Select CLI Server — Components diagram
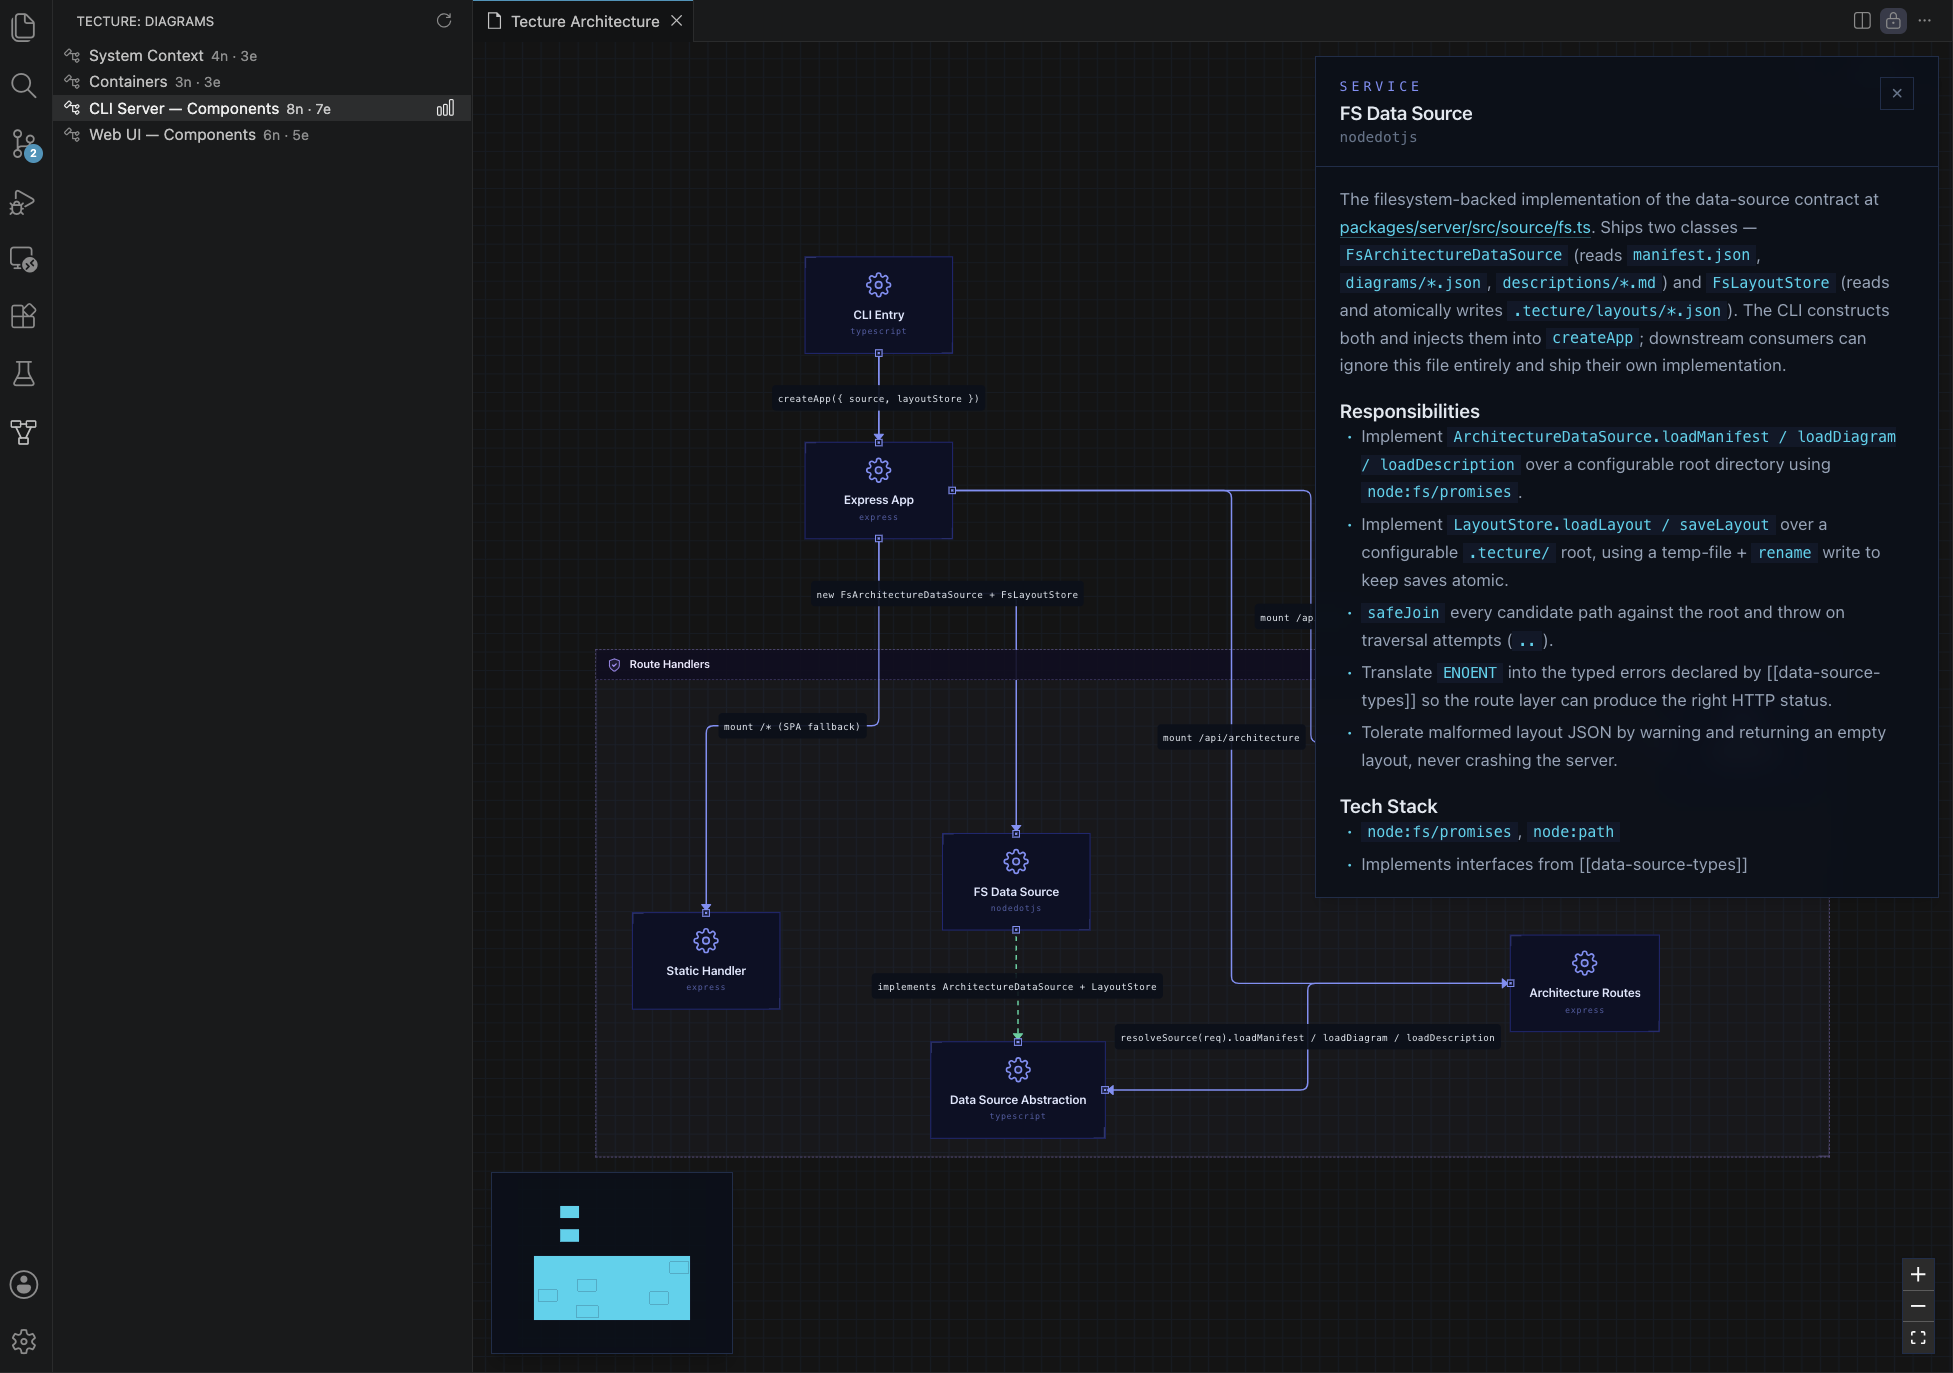1953x1373 pixels. click(262, 108)
